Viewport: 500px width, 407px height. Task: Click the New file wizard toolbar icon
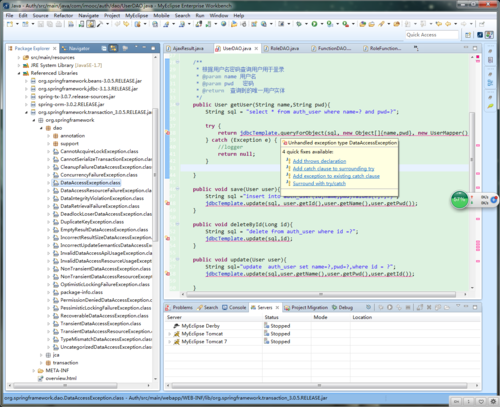[10, 24]
